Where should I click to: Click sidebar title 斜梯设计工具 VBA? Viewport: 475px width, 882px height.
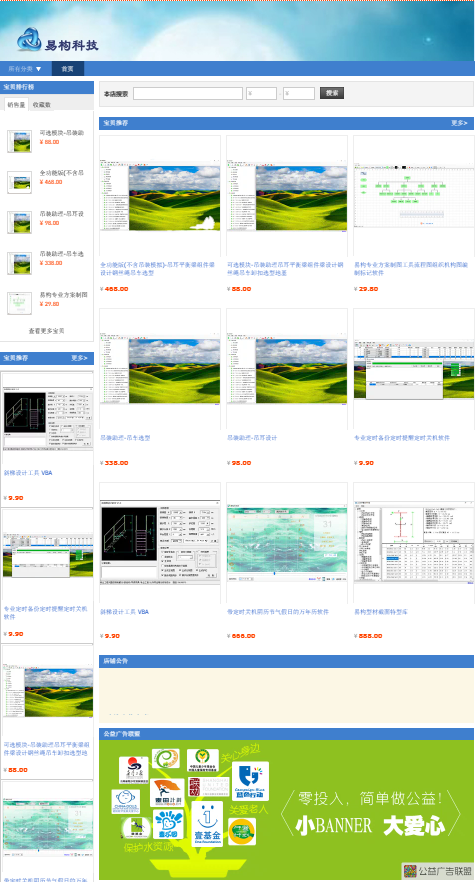[x=28, y=473]
